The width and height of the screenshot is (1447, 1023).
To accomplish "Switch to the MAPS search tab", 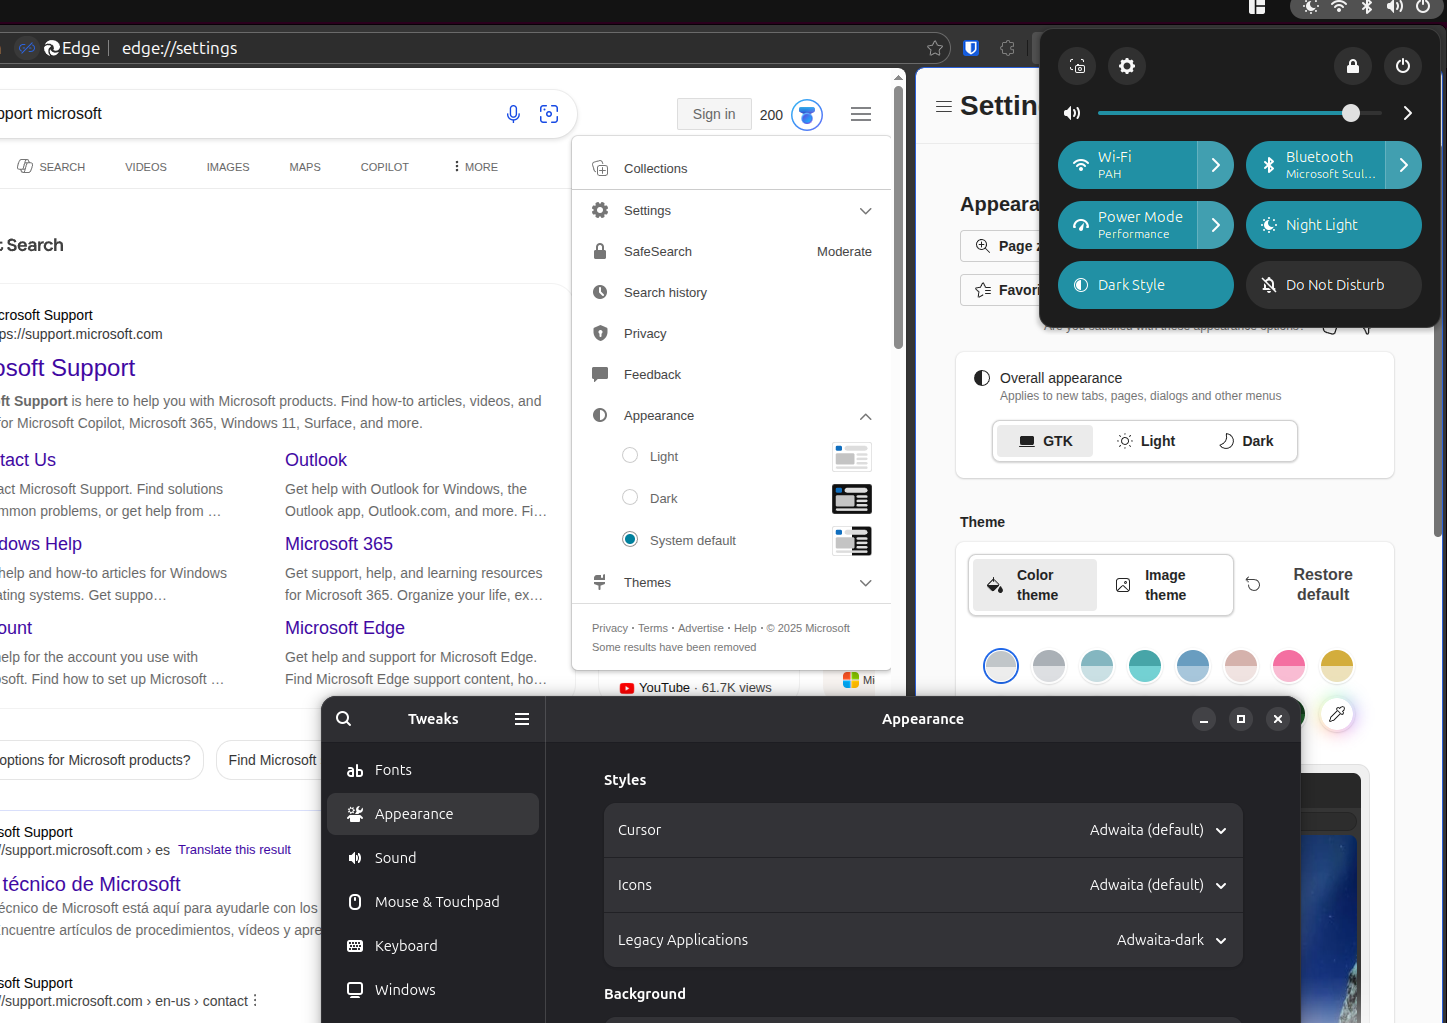I will (305, 167).
